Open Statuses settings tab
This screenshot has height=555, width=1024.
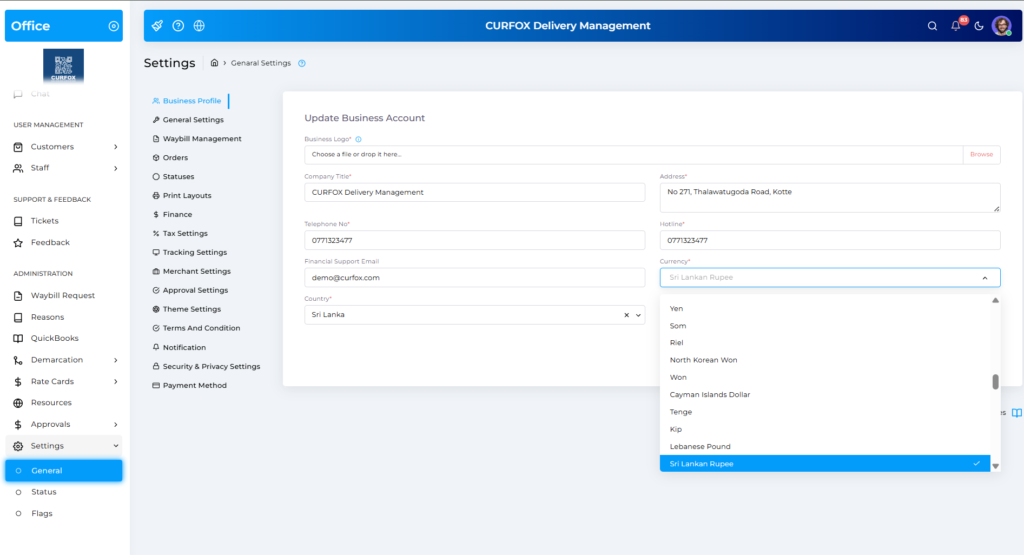point(173,176)
